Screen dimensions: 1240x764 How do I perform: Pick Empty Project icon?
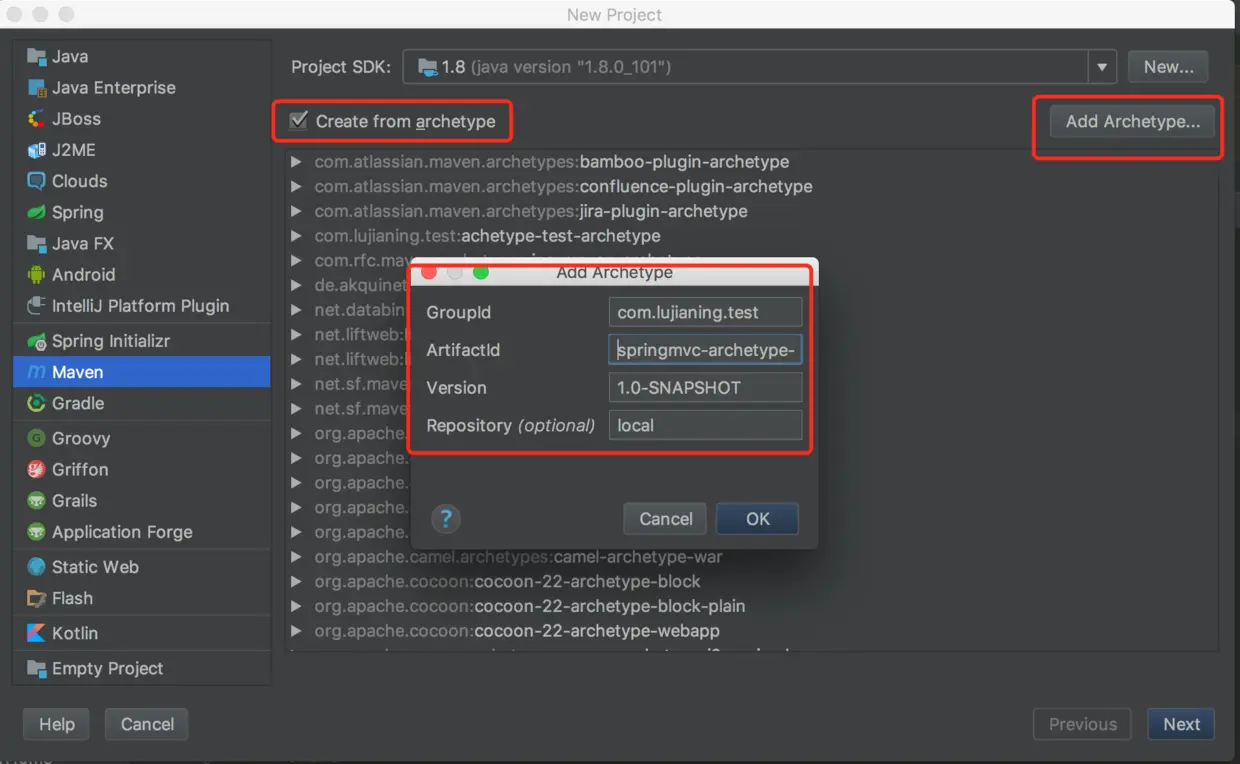(37, 668)
